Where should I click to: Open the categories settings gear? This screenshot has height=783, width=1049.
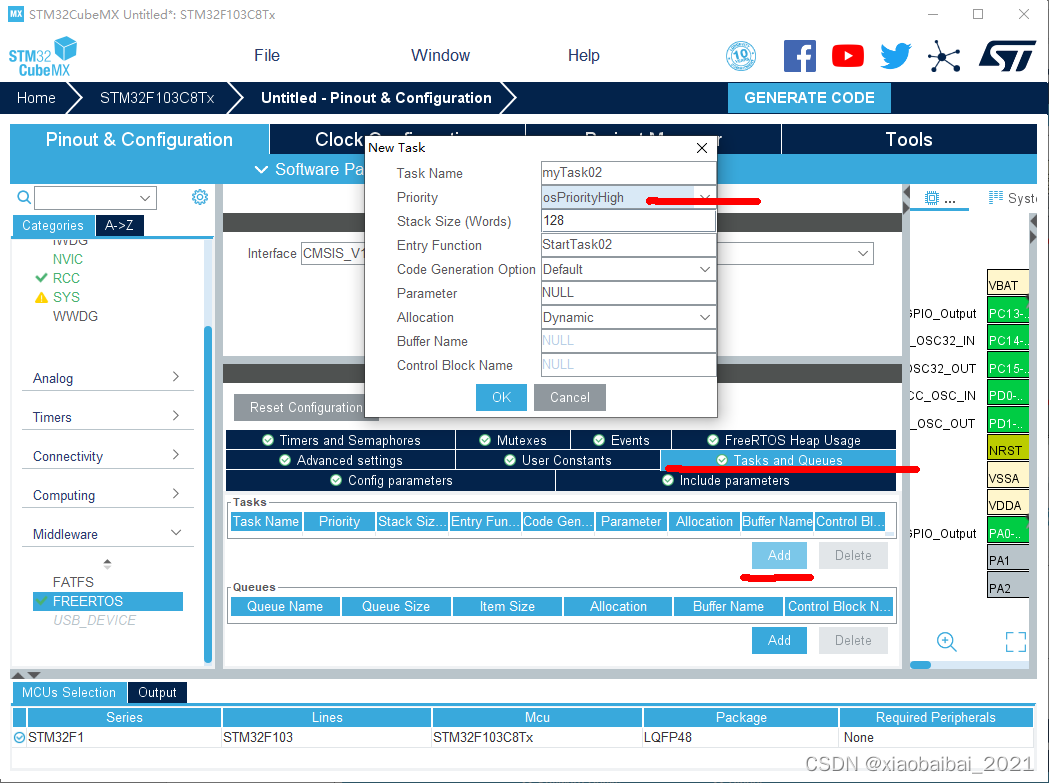[199, 197]
